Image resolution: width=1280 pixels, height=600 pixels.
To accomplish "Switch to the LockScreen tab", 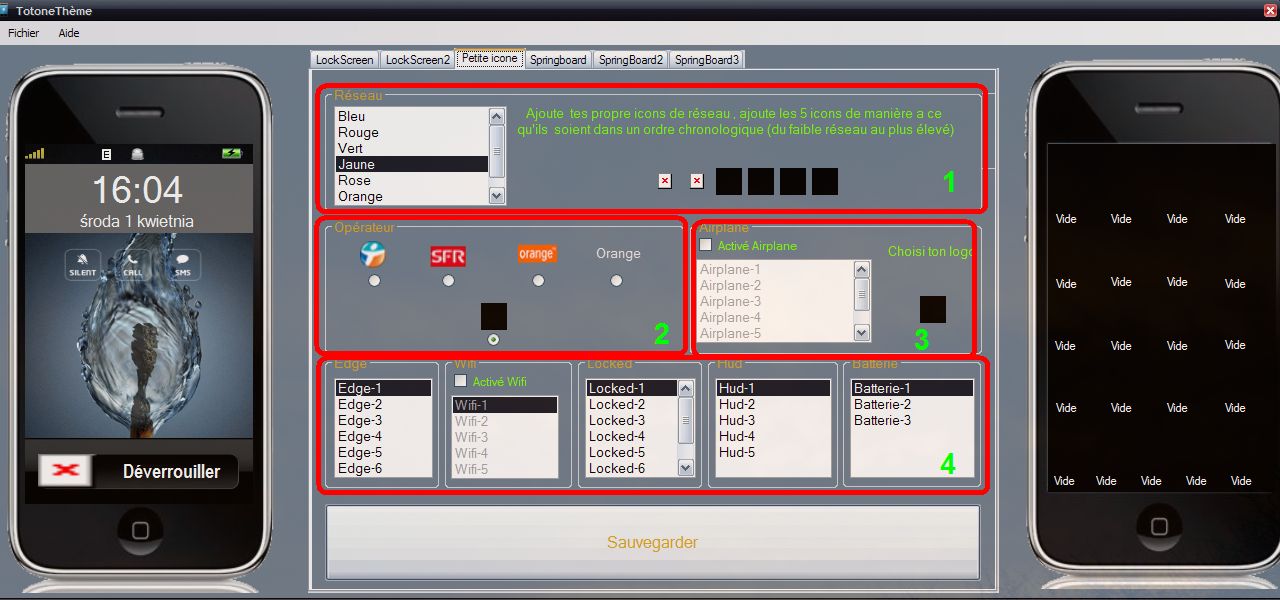I will click(x=344, y=59).
